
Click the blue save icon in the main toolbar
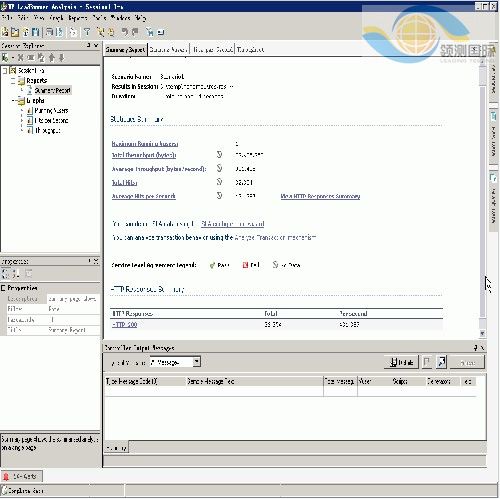(x=36, y=32)
